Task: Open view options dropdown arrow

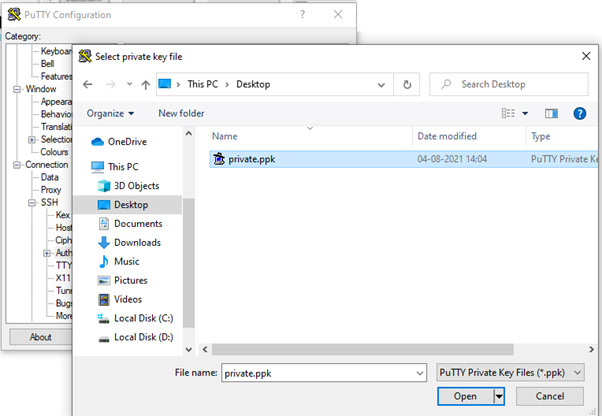Action: (x=525, y=114)
